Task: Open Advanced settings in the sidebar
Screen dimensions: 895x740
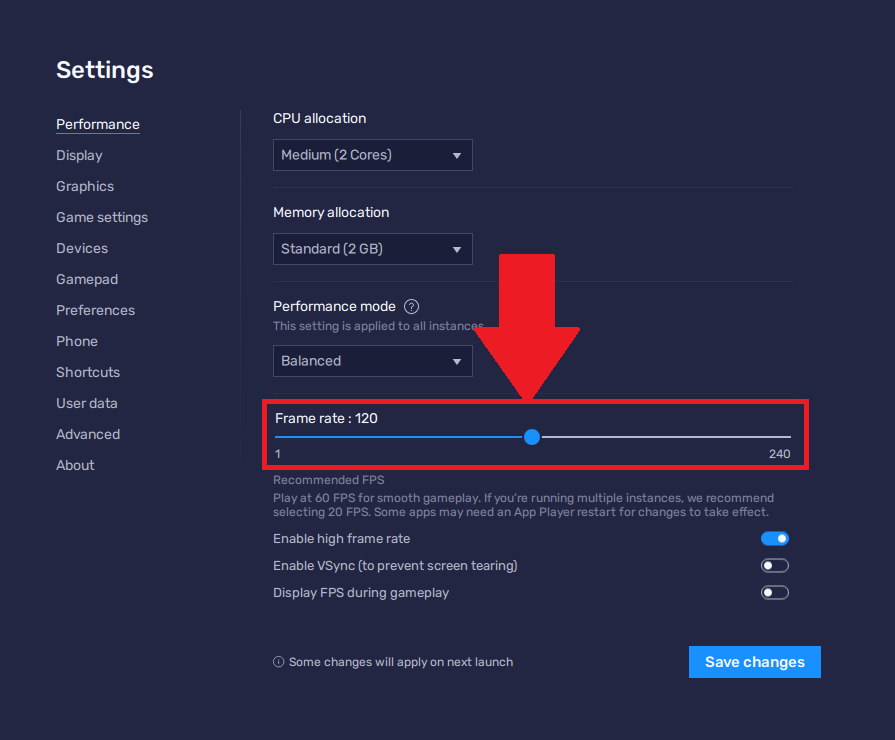Action: coord(88,434)
